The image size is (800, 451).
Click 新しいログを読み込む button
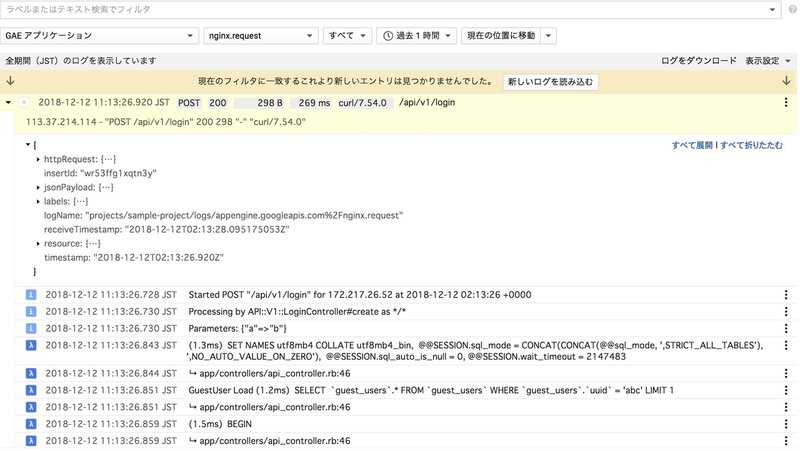pyautogui.click(x=551, y=82)
